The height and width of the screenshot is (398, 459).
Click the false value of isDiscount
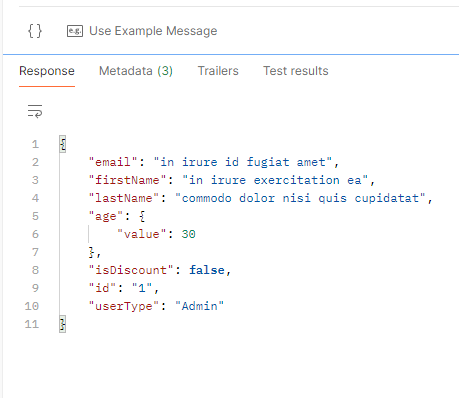207,270
